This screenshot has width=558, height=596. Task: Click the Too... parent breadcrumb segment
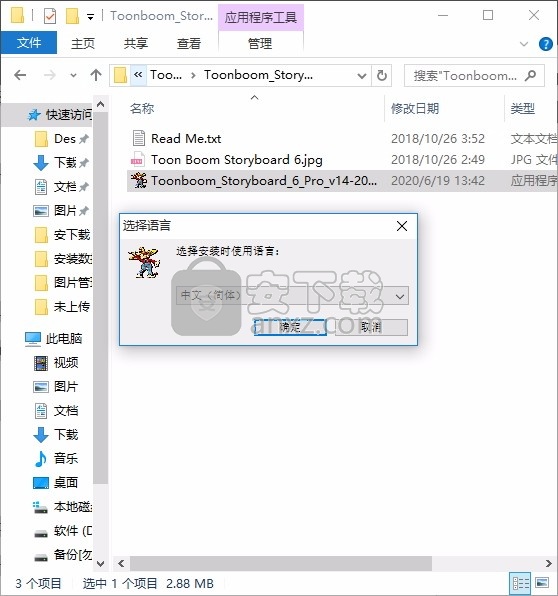[166, 75]
